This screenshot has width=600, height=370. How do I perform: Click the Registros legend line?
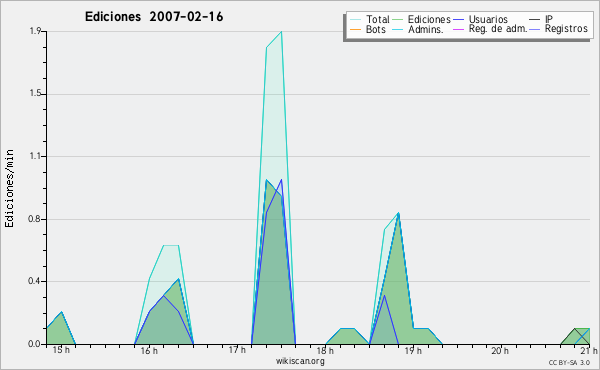click(x=535, y=29)
